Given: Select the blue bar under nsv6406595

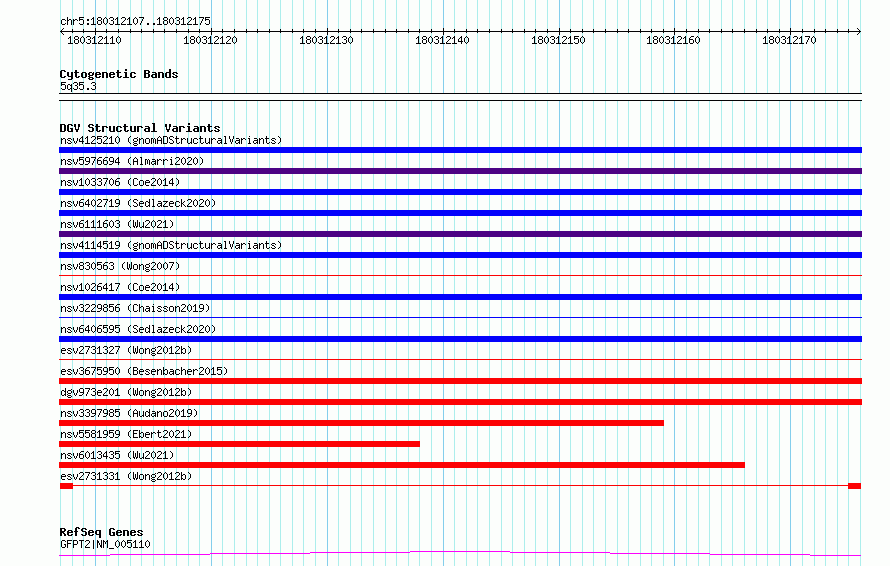Looking at the screenshot, I should tap(460, 339).
